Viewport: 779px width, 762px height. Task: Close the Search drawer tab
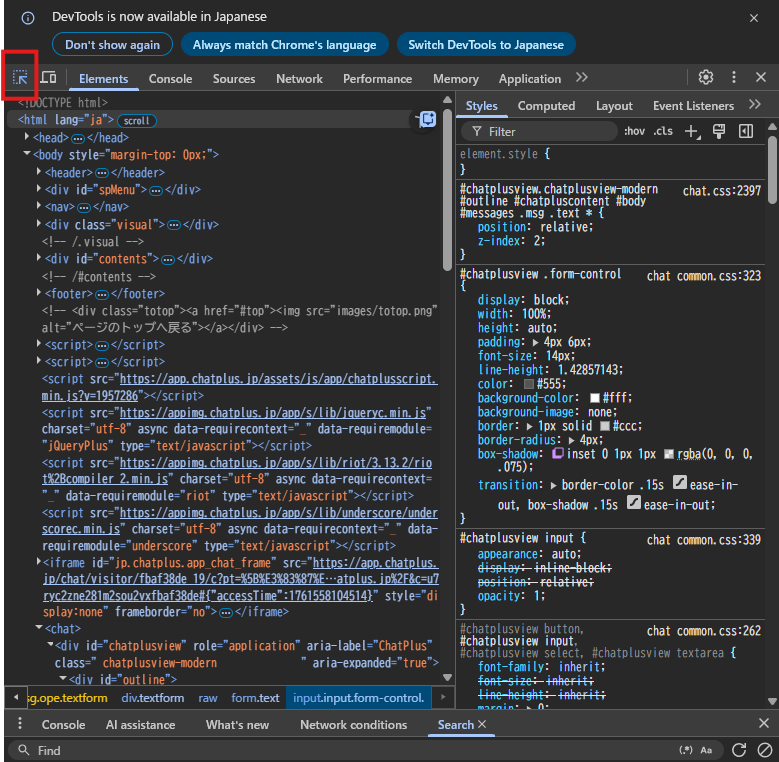[x=482, y=724]
